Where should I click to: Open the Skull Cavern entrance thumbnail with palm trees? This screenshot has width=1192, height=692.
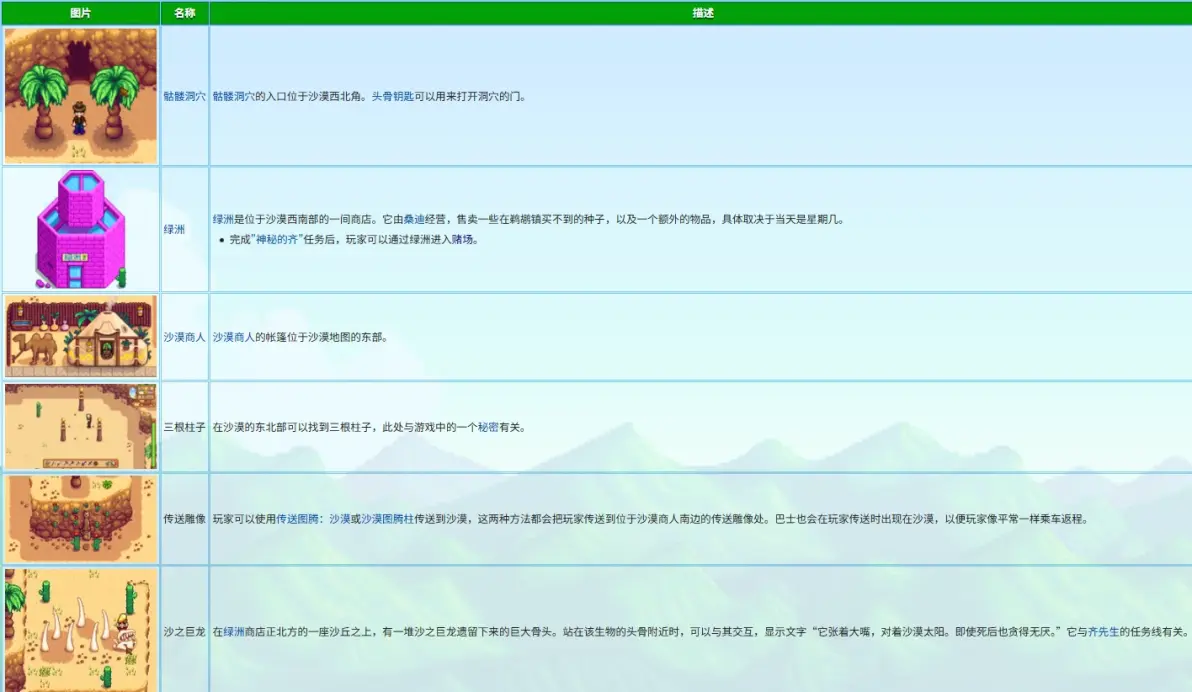pos(81,96)
